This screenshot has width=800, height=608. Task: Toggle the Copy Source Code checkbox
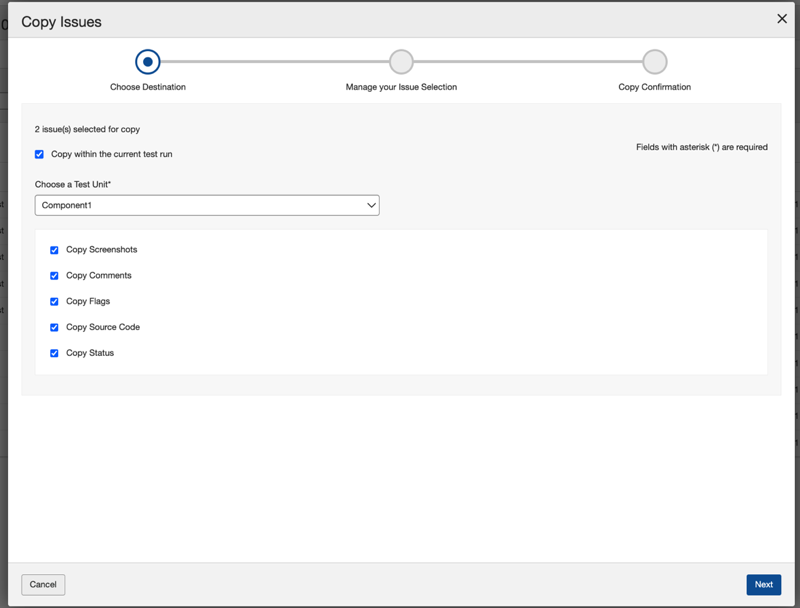pos(55,328)
